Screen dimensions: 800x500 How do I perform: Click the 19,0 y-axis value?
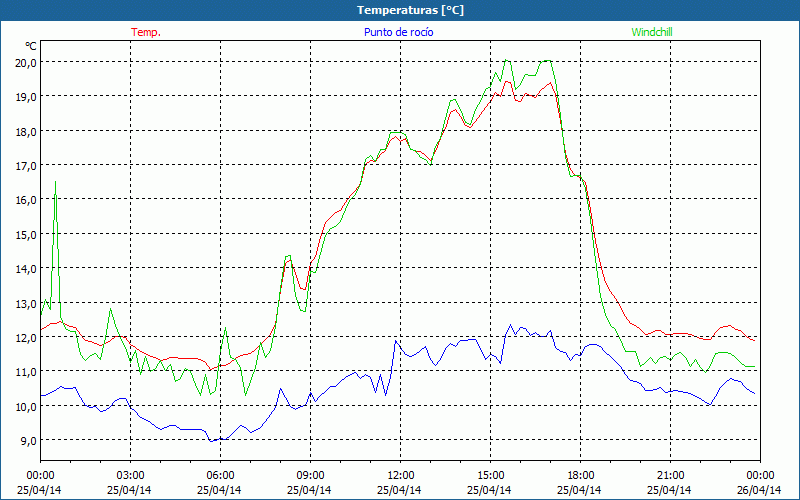pyautogui.click(x=26, y=97)
